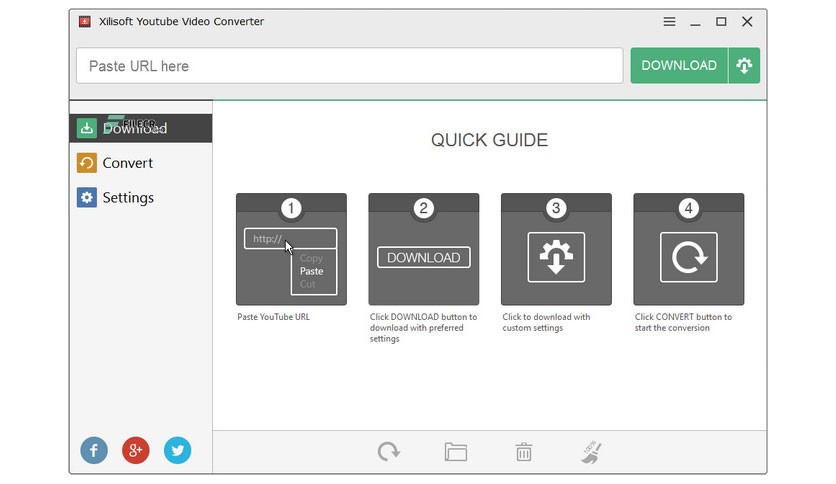The height and width of the screenshot is (484, 836).
Task: Click the 'Paste YouTube URL' caption
Action: 274,317
